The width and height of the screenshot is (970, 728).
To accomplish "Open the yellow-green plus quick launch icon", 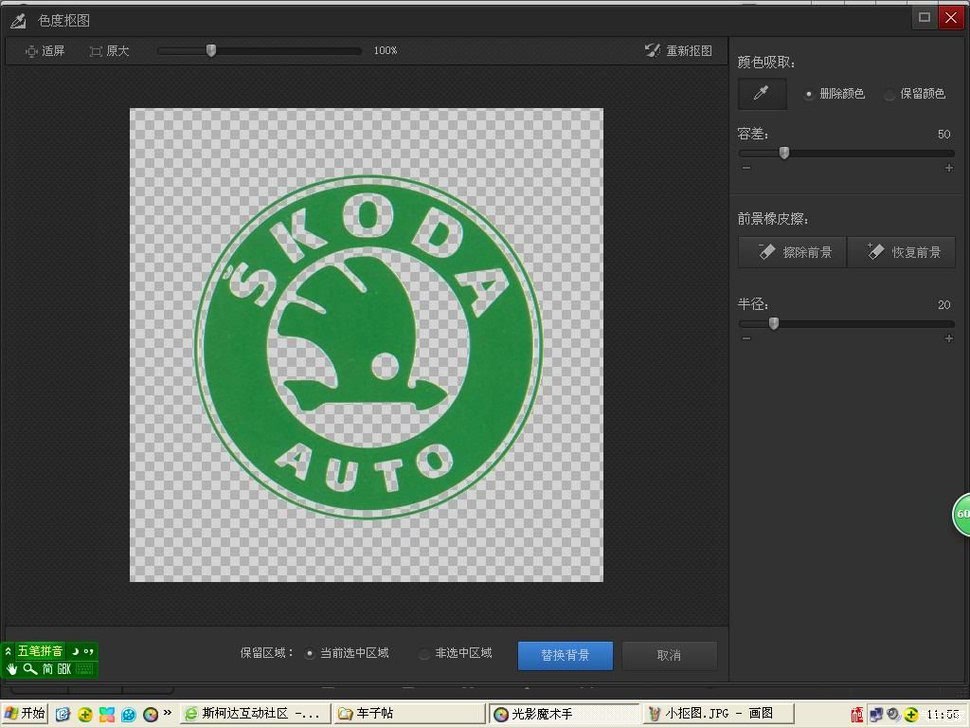I will coord(85,714).
